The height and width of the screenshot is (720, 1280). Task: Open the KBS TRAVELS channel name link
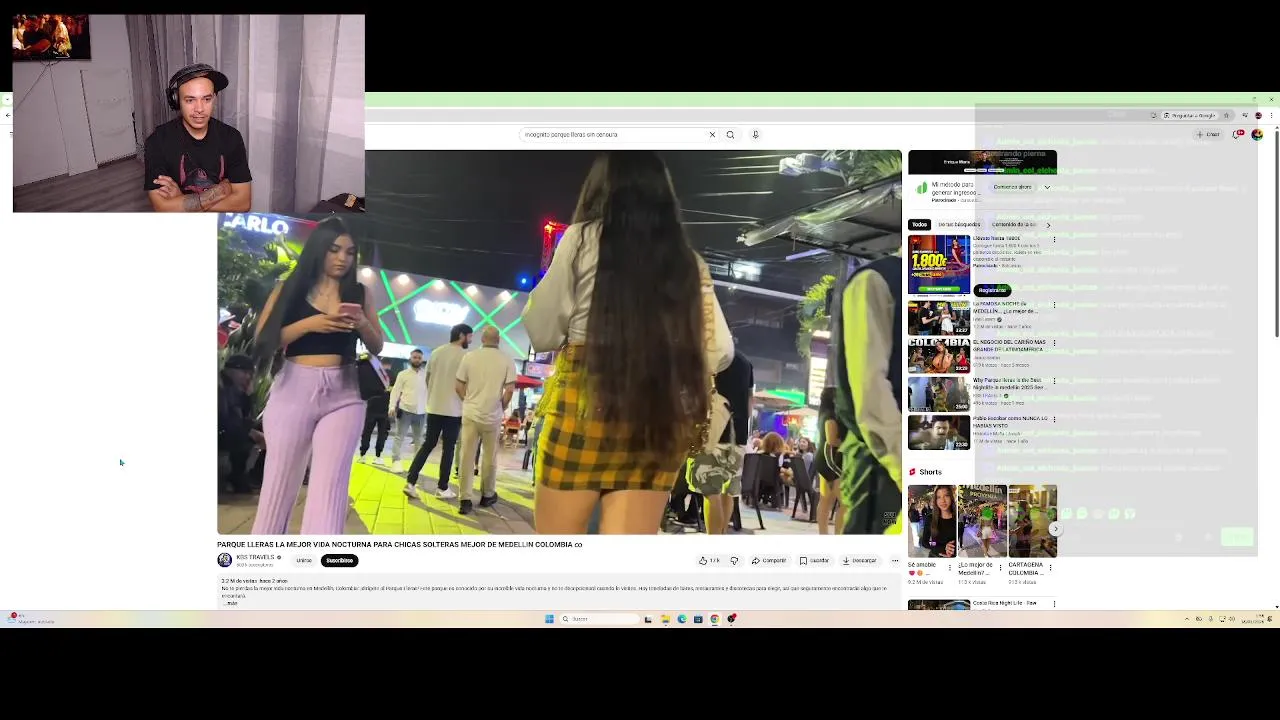click(255, 557)
